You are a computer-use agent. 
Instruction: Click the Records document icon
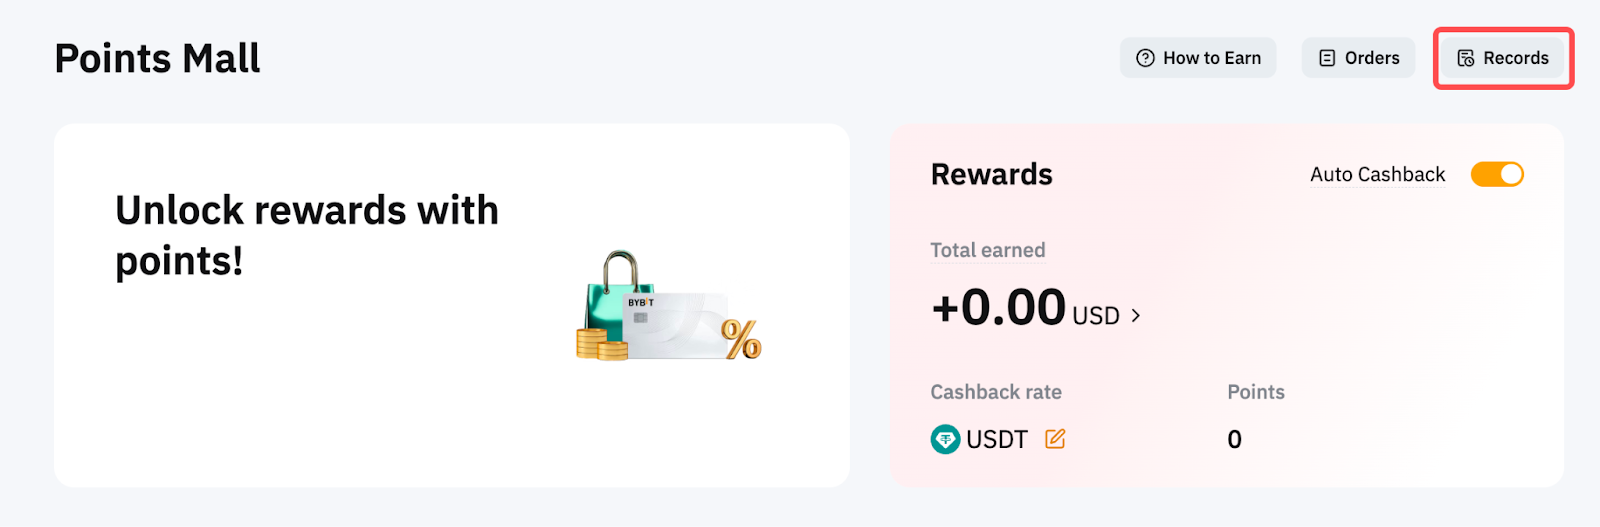click(x=1465, y=58)
